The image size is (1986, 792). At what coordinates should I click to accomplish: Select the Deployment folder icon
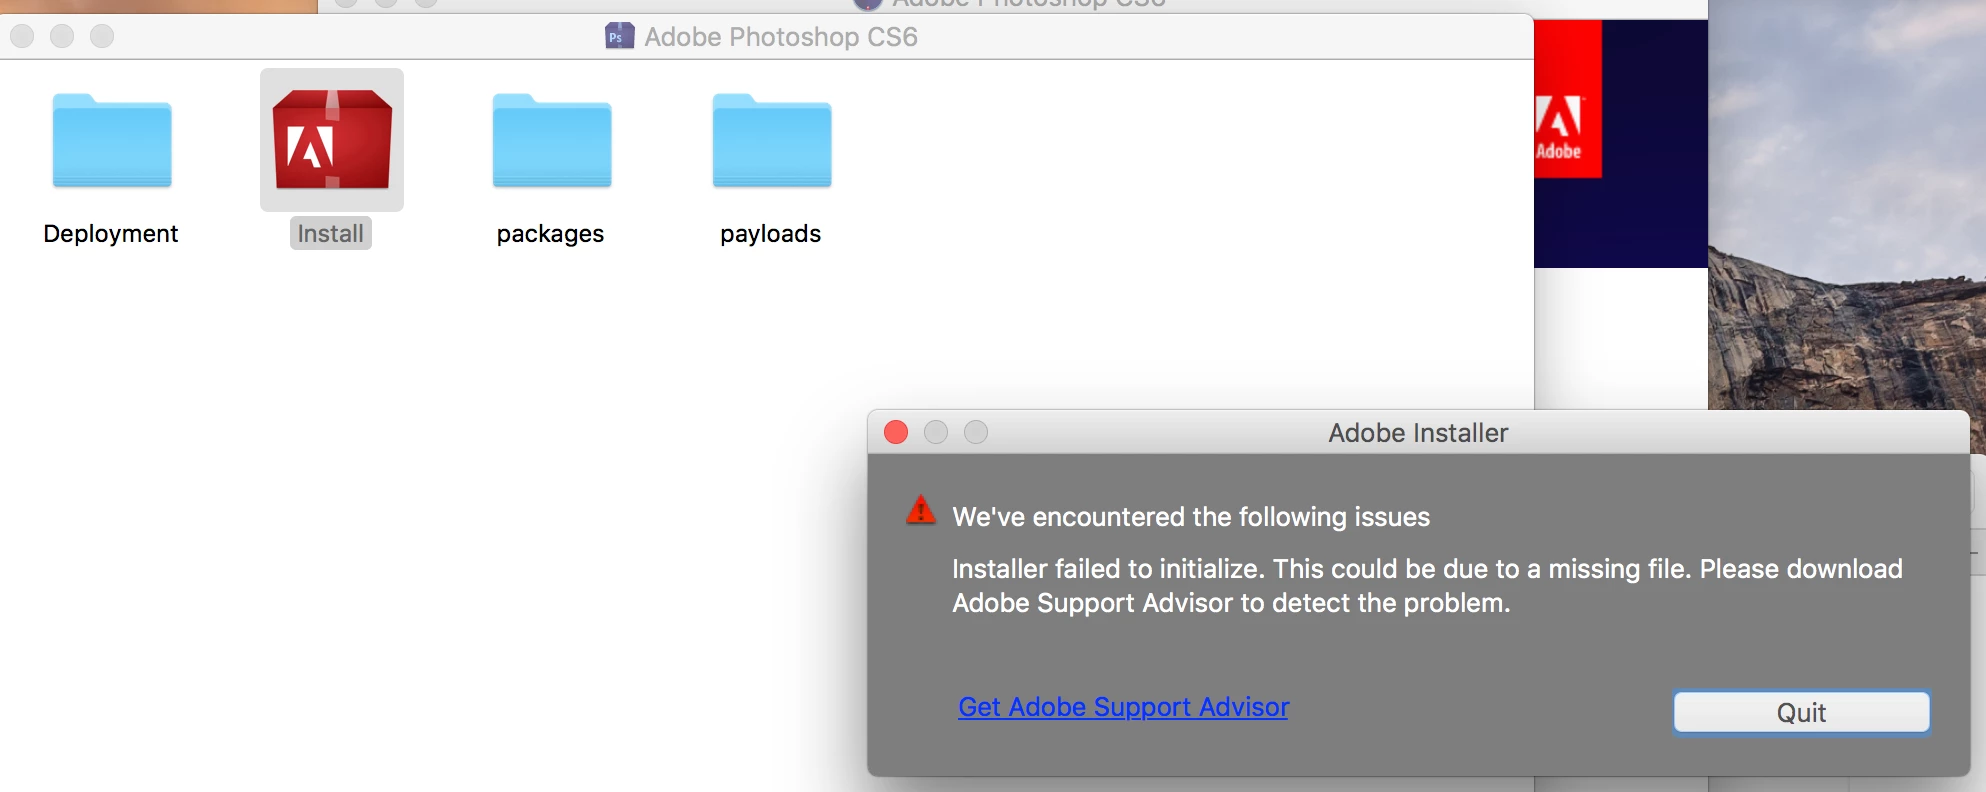(x=112, y=141)
